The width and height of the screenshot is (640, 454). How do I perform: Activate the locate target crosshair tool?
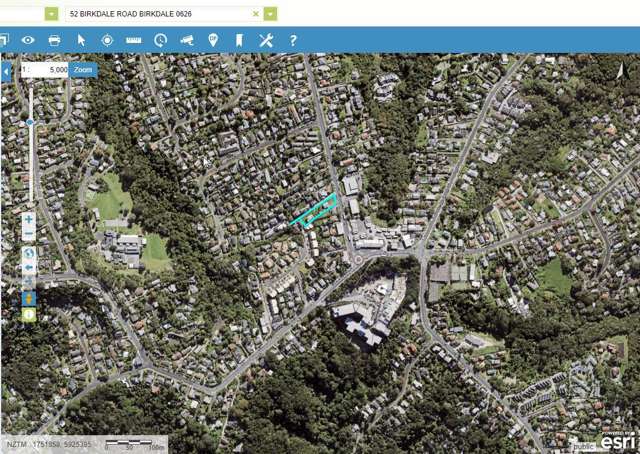click(107, 40)
